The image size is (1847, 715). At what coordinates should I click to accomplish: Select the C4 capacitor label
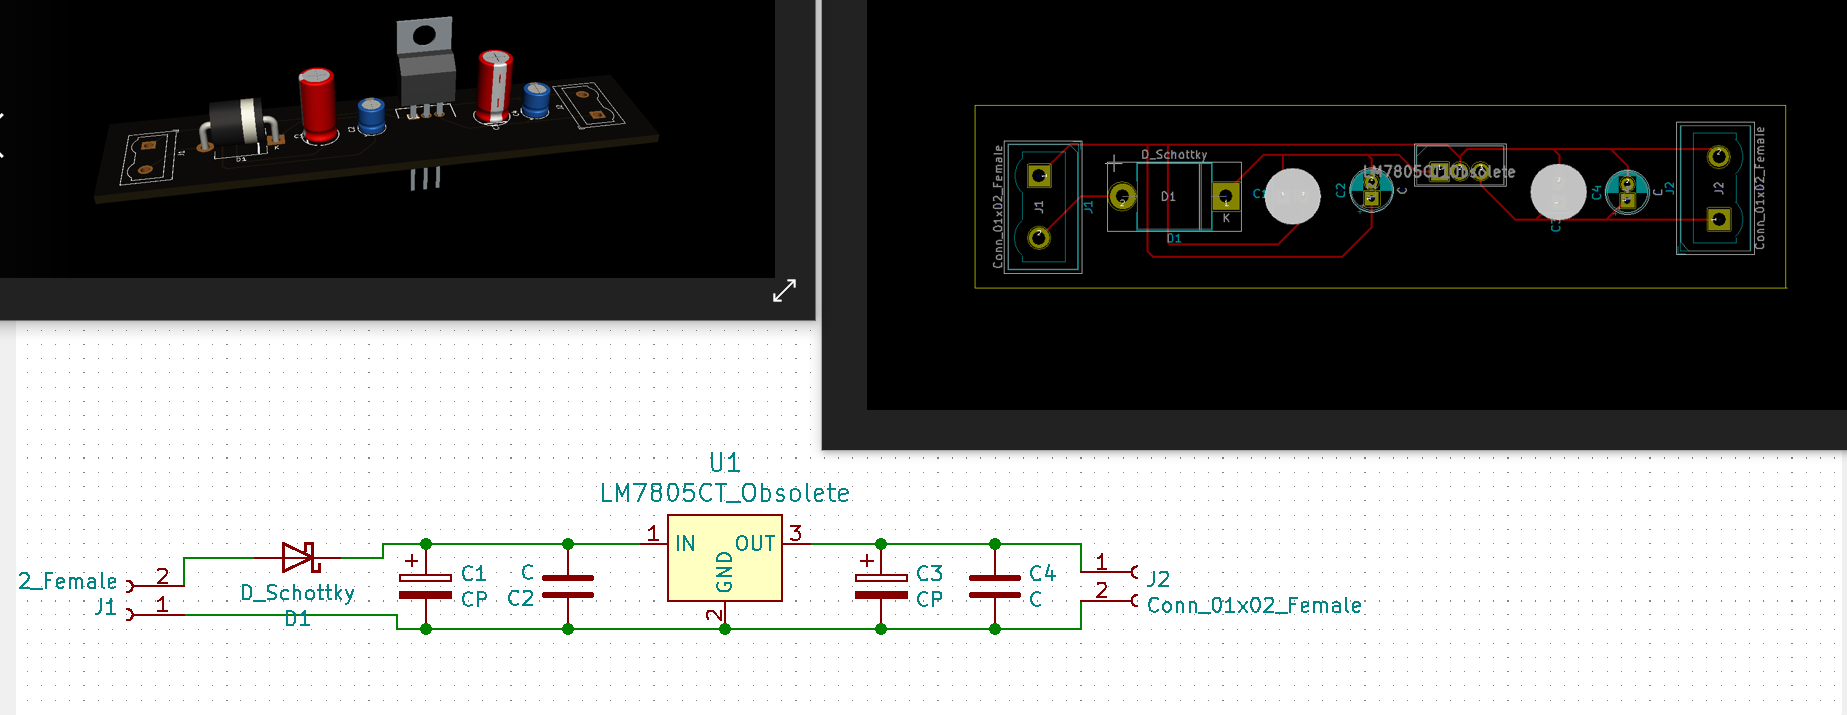pyautogui.click(x=1042, y=574)
